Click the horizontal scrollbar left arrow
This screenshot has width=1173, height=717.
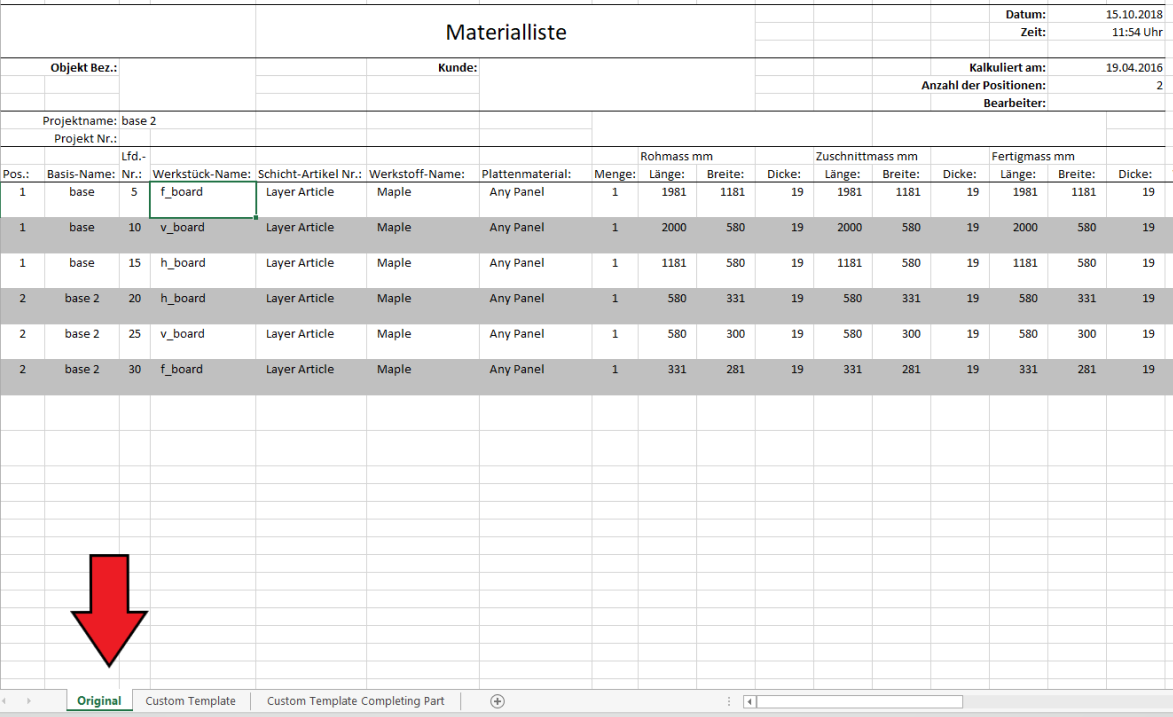point(750,702)
